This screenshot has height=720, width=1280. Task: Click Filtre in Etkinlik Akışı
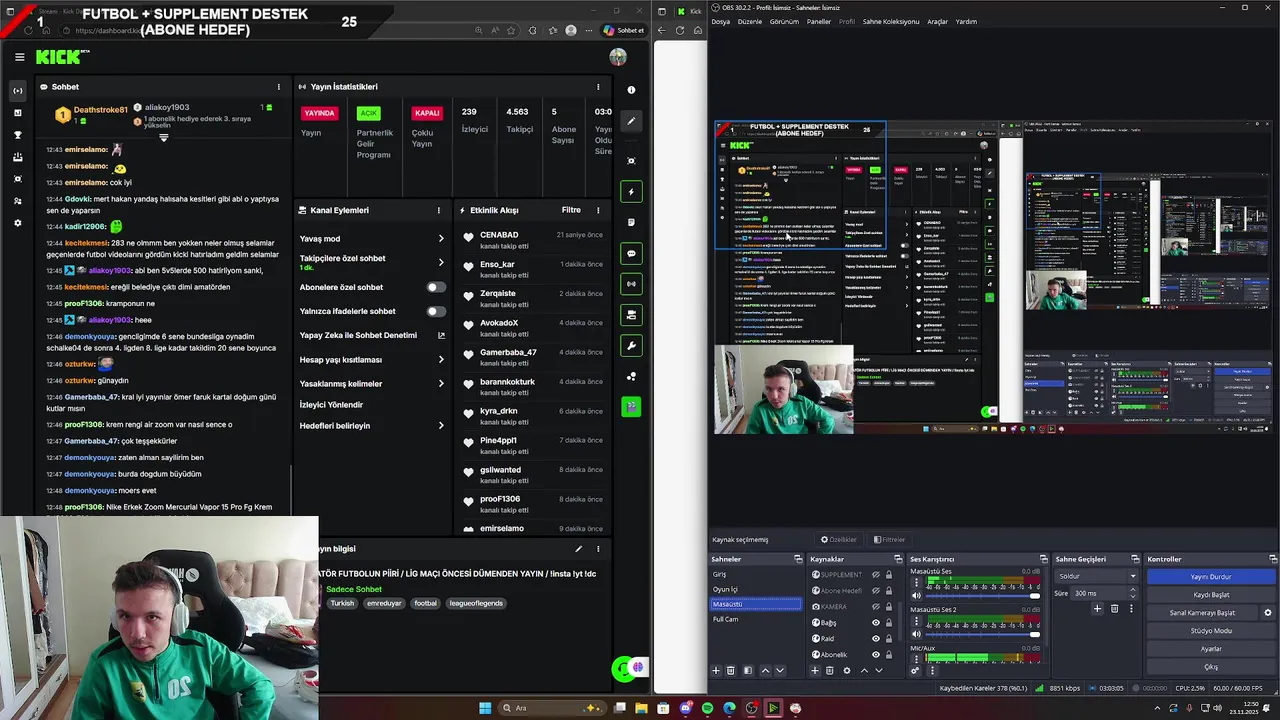click(x=571, y=210)
